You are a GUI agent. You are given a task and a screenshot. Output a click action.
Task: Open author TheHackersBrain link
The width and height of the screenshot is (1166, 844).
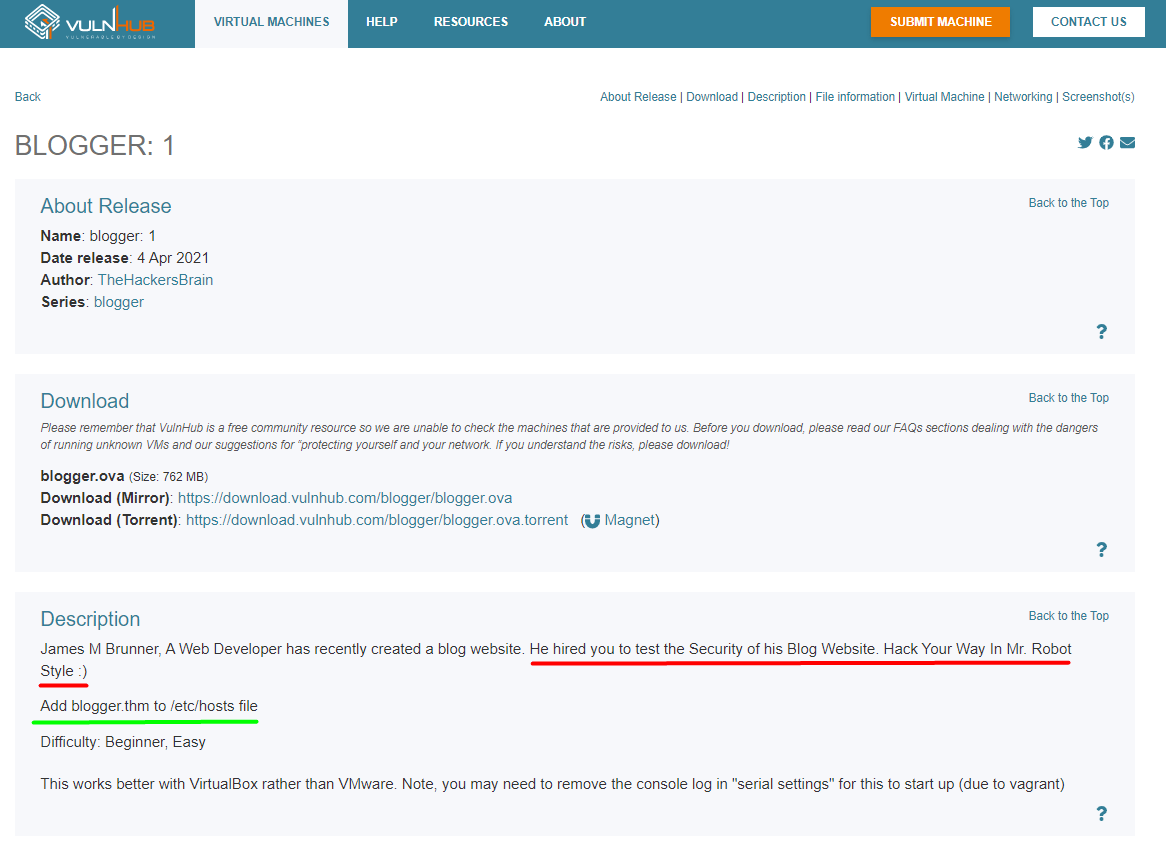coord(155,280)
